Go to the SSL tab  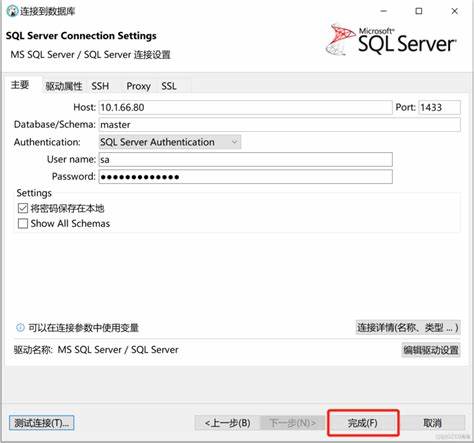(169, 86)
